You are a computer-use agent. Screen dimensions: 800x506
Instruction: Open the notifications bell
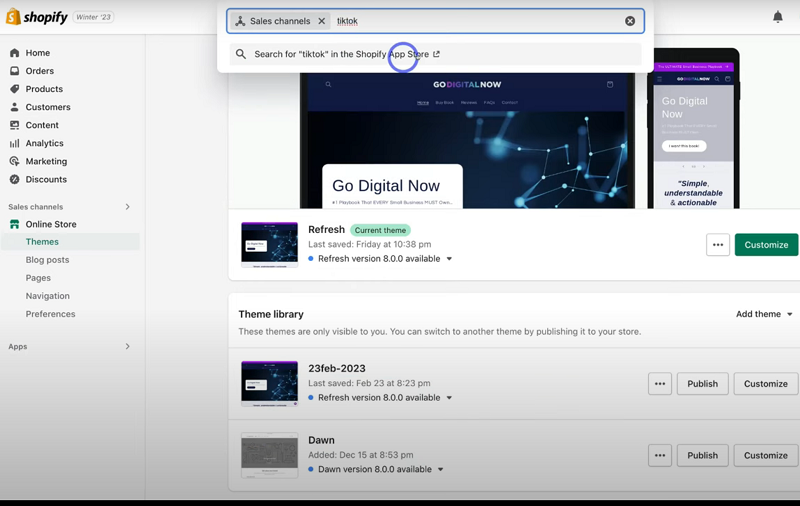(778, 17)
